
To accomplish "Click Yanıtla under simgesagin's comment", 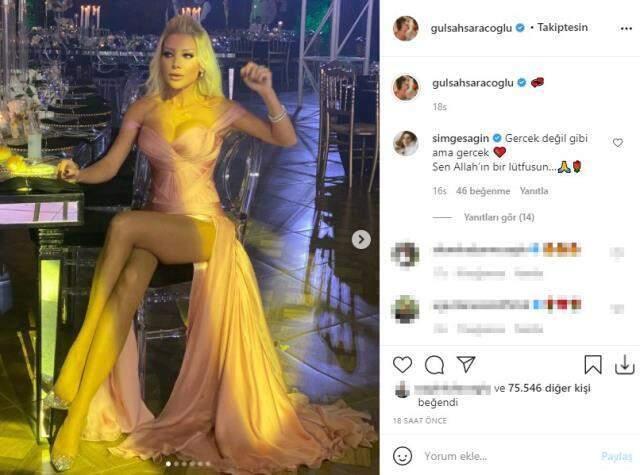I will (x=534, y=191).
